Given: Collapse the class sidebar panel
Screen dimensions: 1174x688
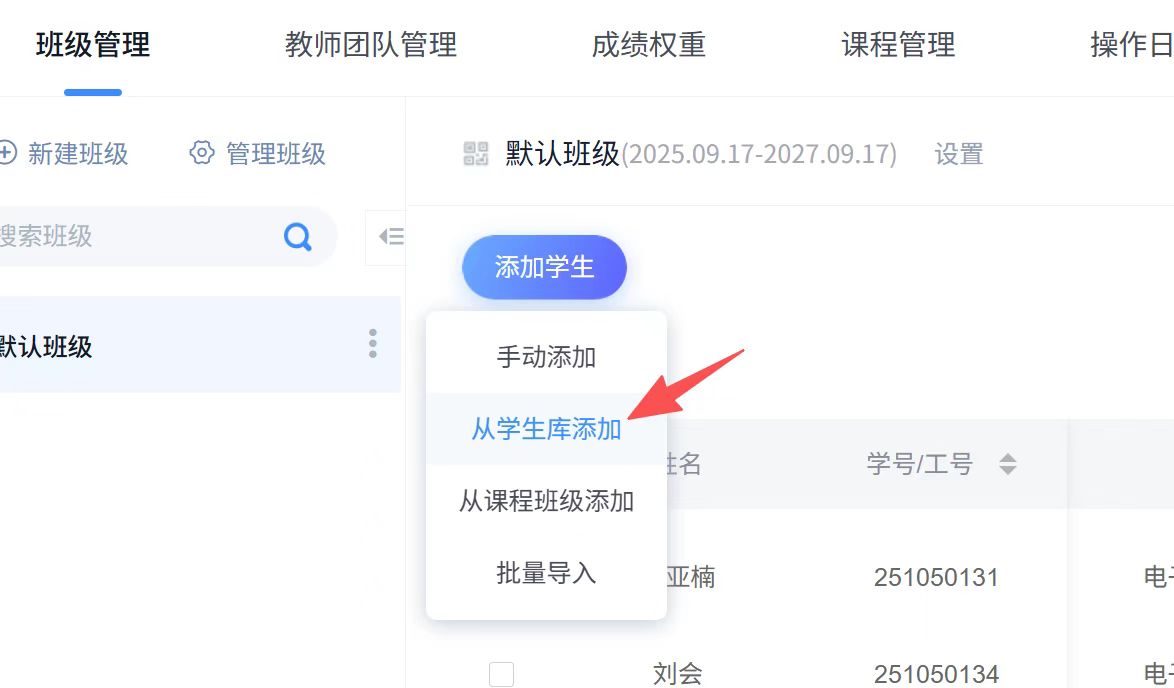Looking at the screenshot, I should (x=390, y=237).
